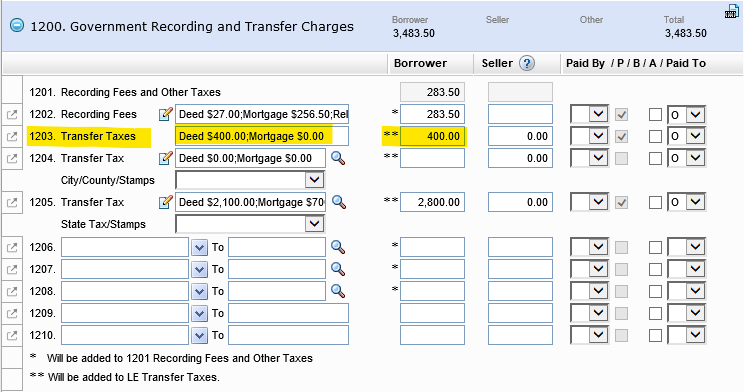Screen dimensions: 744x392
Task: Toggle the white checkbox on line 1206
Action: (x=655, y=247)
